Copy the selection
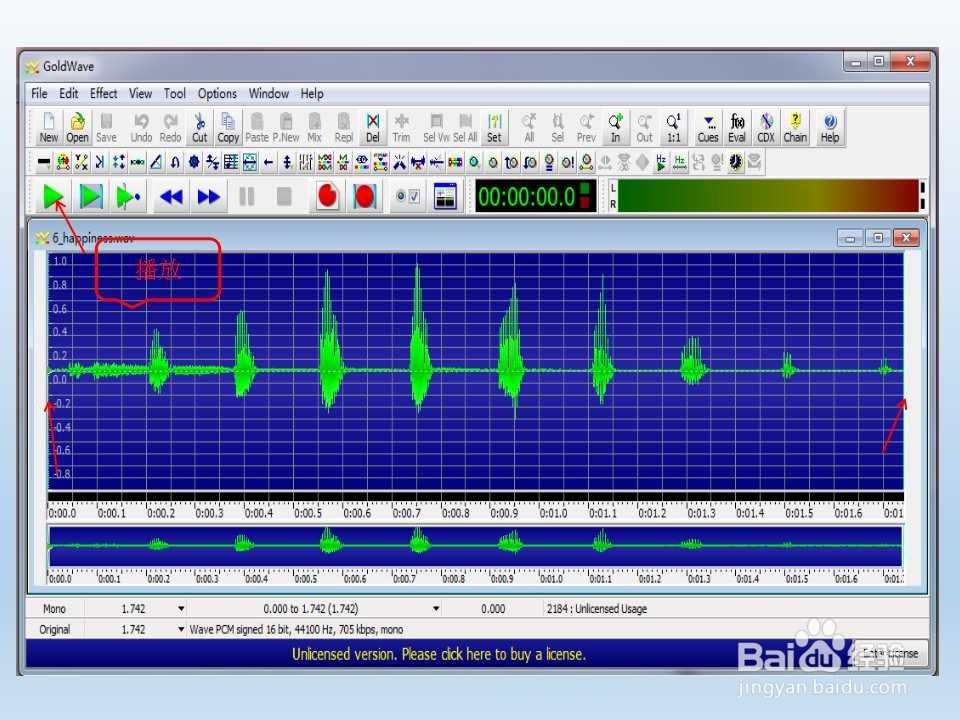Viewport: 960px width, 720px height. click(228, 128)
